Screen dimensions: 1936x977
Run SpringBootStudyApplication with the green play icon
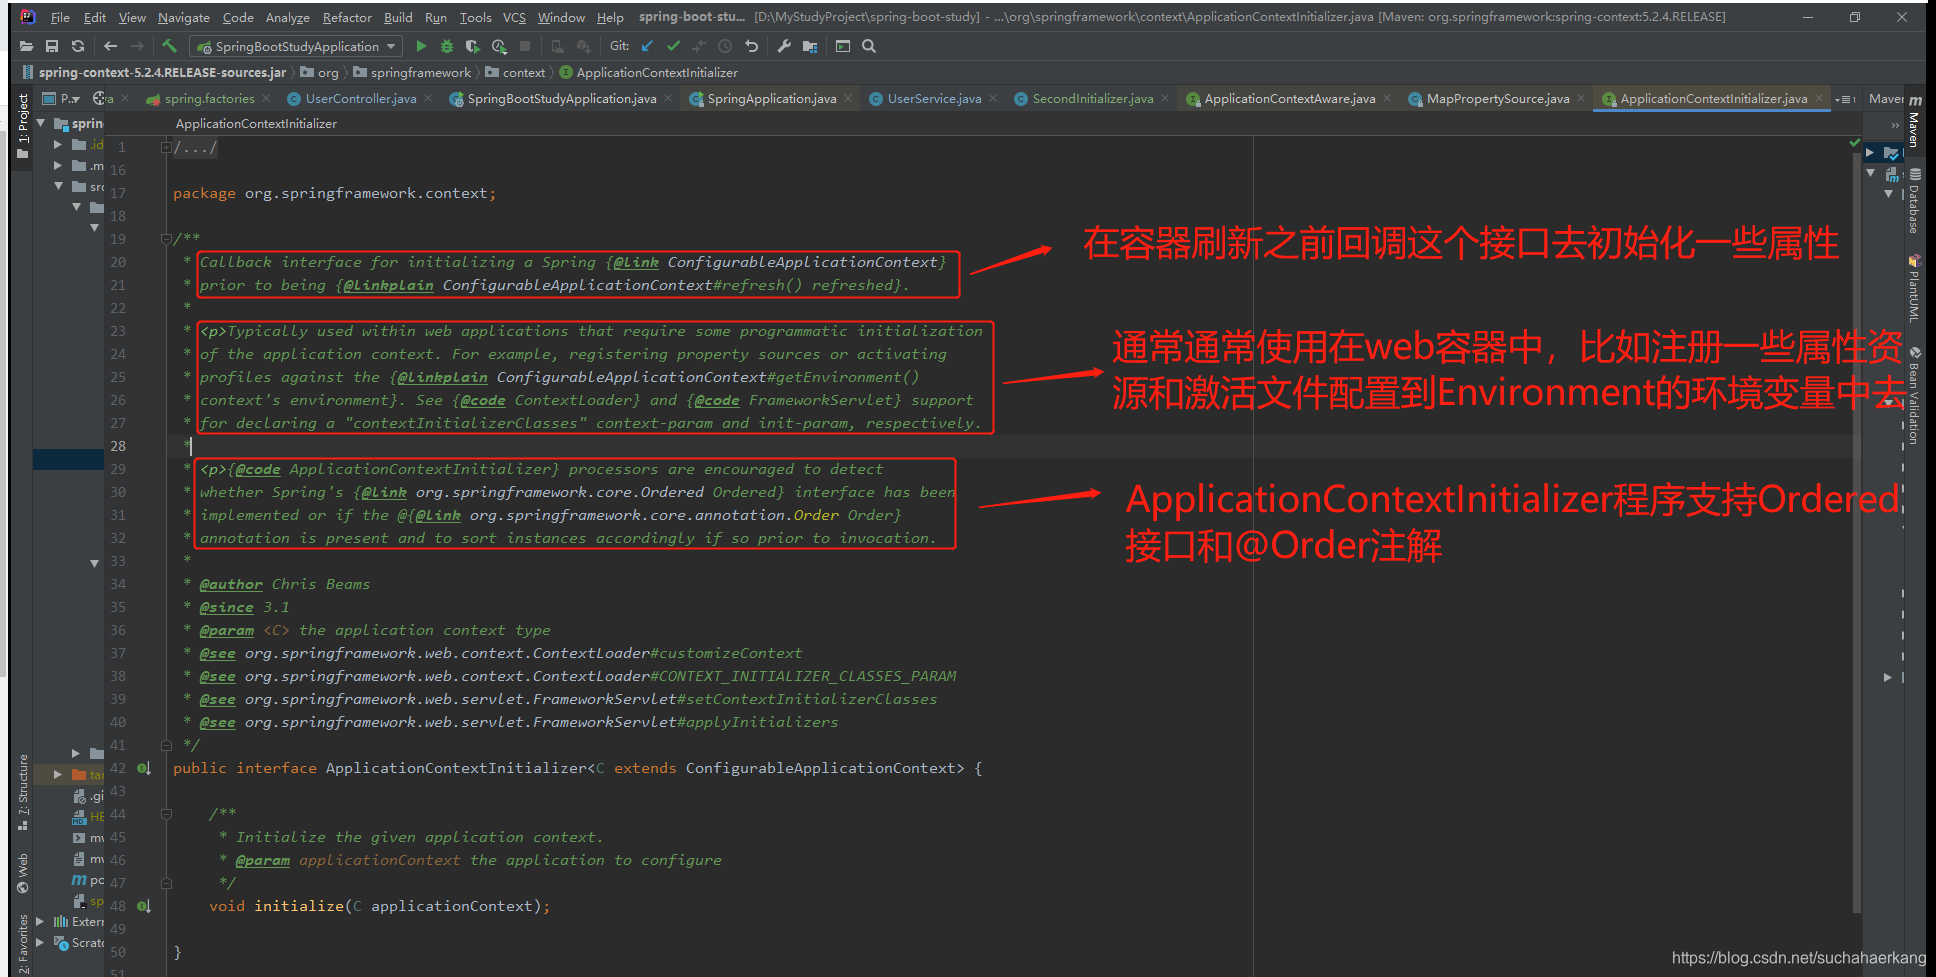click(421, 46)
